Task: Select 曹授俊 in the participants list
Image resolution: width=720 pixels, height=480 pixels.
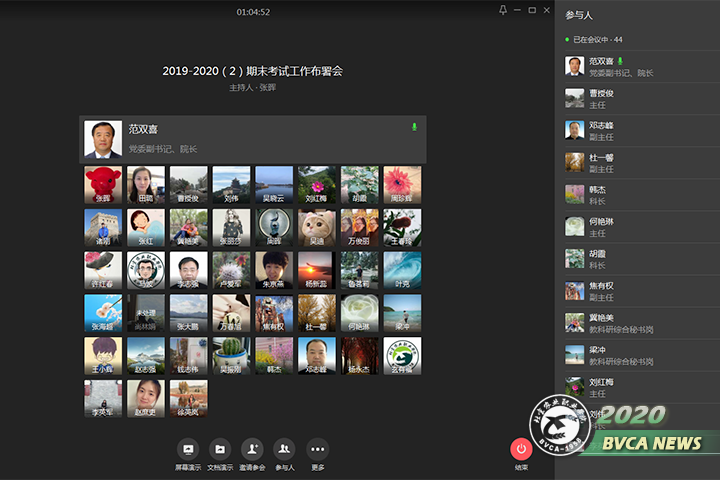Action: tap(636, 98)
